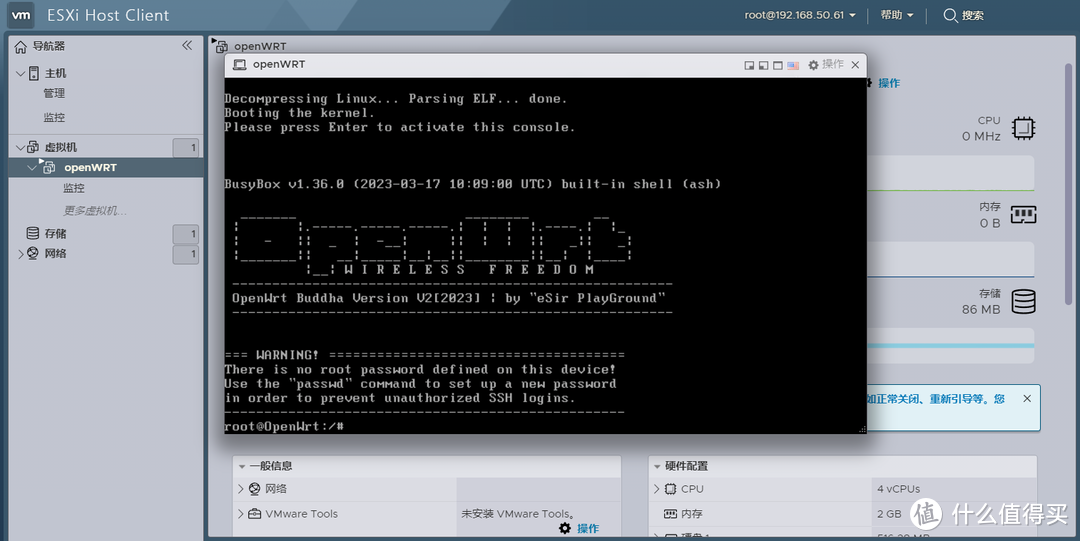Click the virtual machines count badge
Screen dimensions: 1080x541
(x=186, y=147)
